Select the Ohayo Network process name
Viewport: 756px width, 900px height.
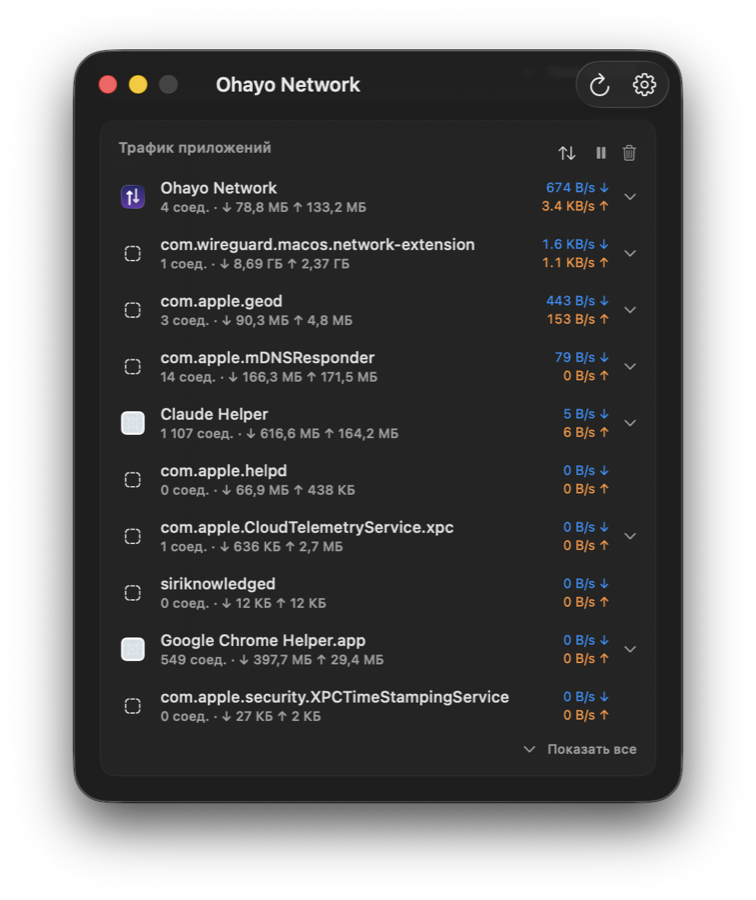point(219,188)
